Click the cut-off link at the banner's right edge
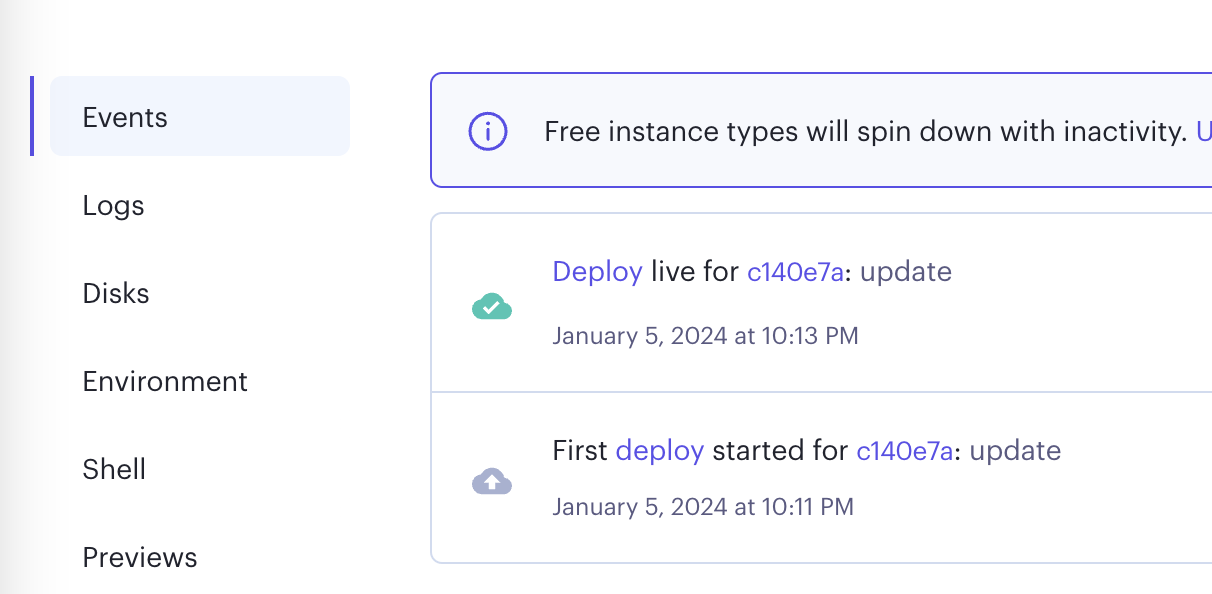 [x=1203, y=131]
